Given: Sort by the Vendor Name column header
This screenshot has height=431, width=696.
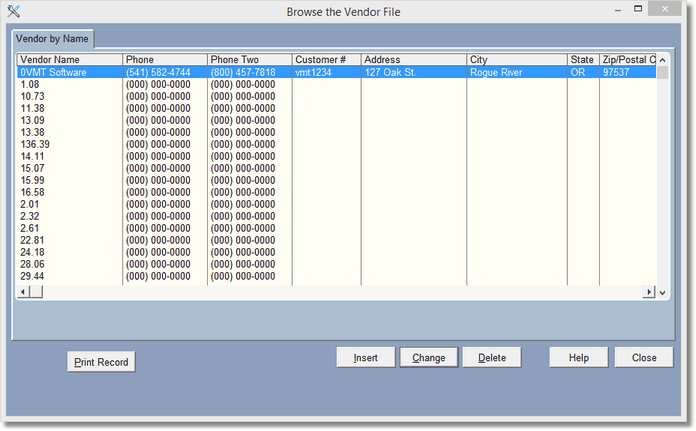Looking at the screenshot, I should pos(70,59).
